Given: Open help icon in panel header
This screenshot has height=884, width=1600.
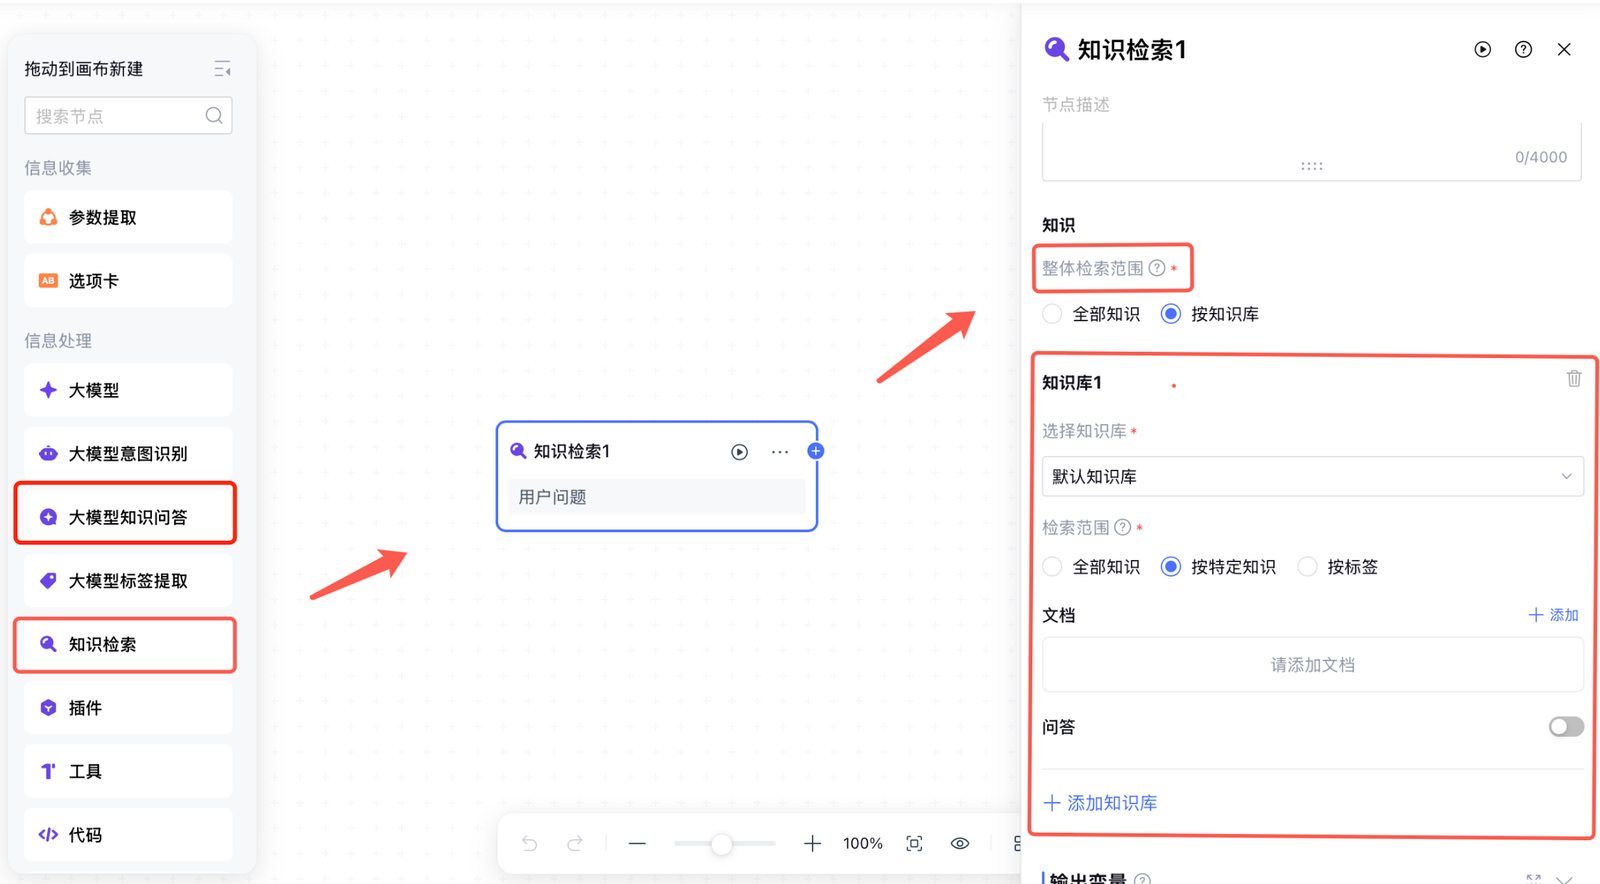Looking at the screenshot, I should pyautogui.click(x=1523, y=50).
